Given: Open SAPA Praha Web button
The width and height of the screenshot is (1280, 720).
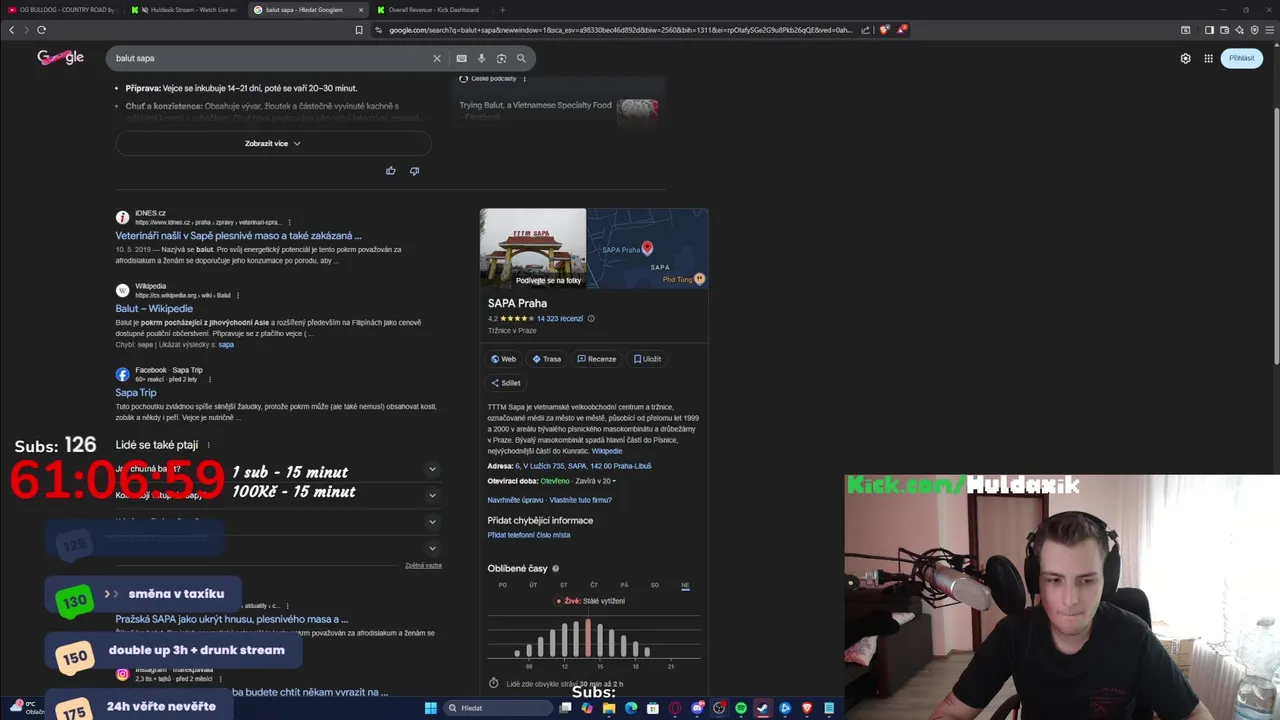Looking at the screenshot, I should point(504,359).
